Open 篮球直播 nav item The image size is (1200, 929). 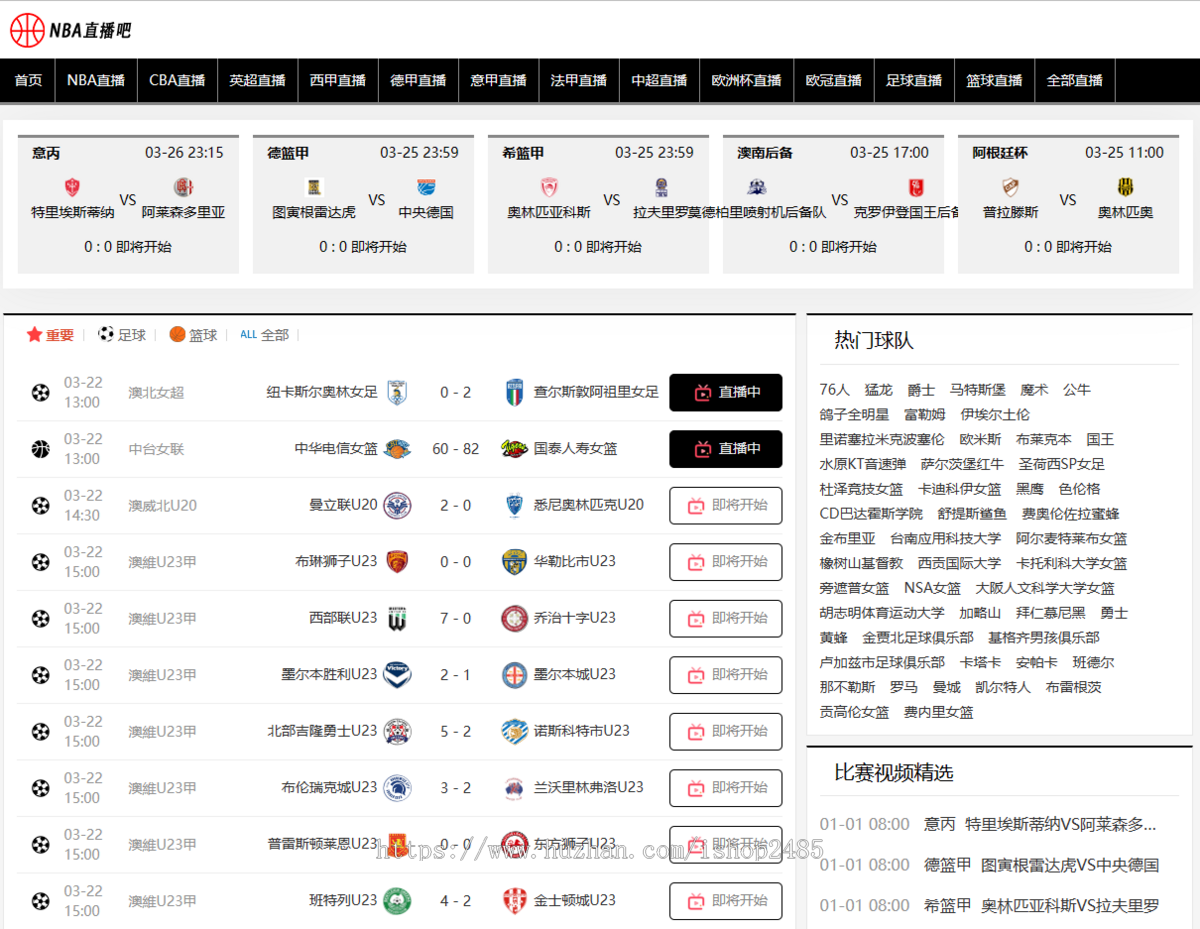[994, 80]
